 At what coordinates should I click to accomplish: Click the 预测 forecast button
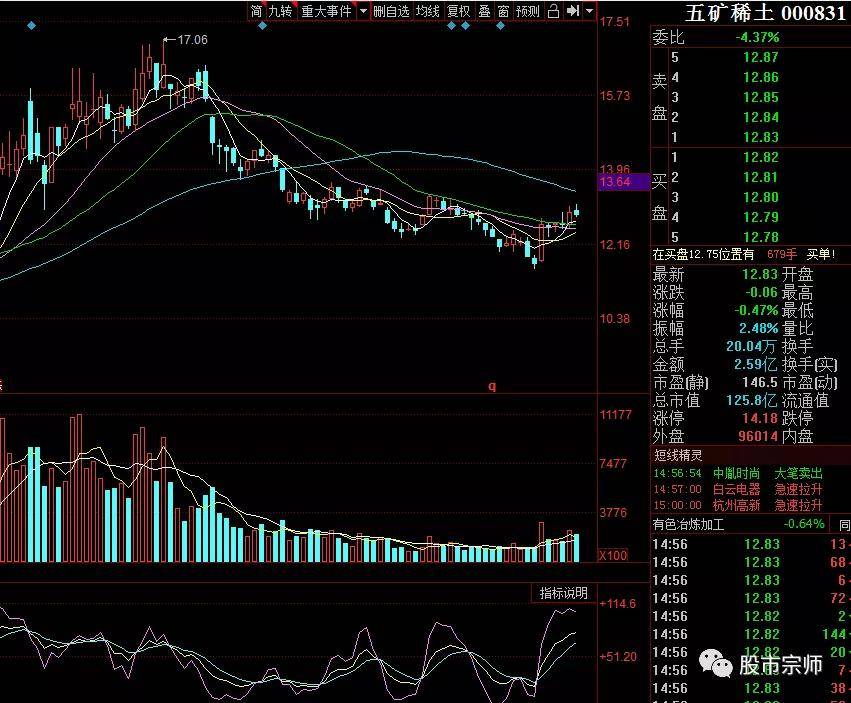pyautogui.click(x=528, y=11)
